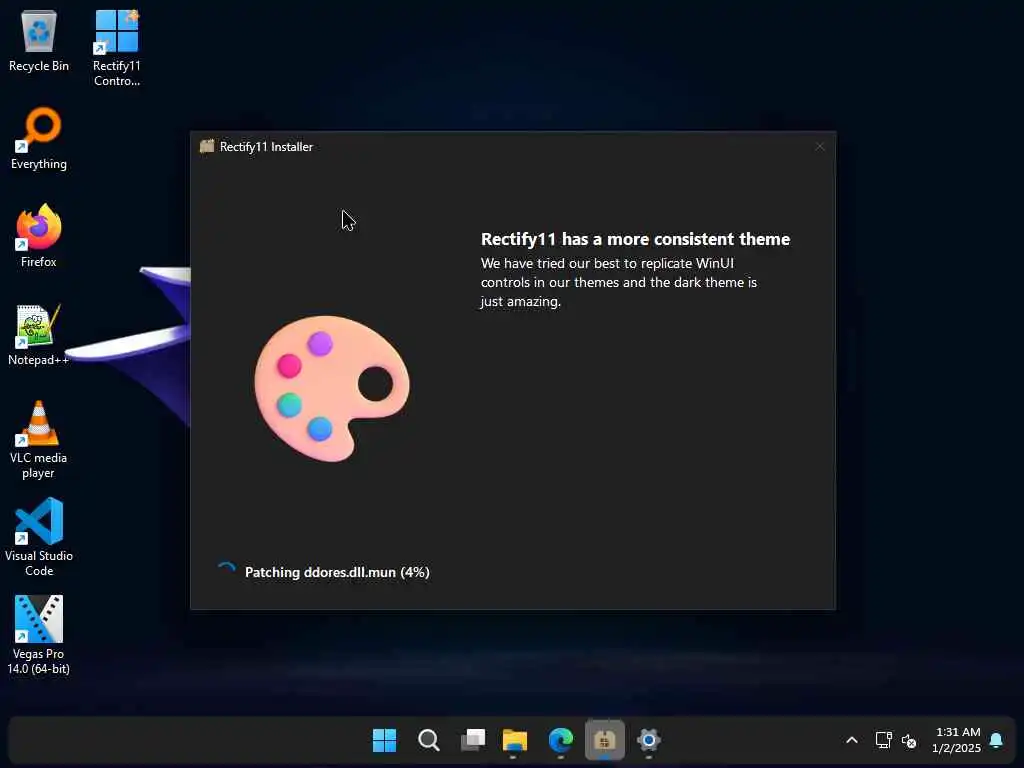Click the 'Rectify11 has a more consistent theme' heading
The width and height of the screenshot is (1024, 768).
[635, 239]
